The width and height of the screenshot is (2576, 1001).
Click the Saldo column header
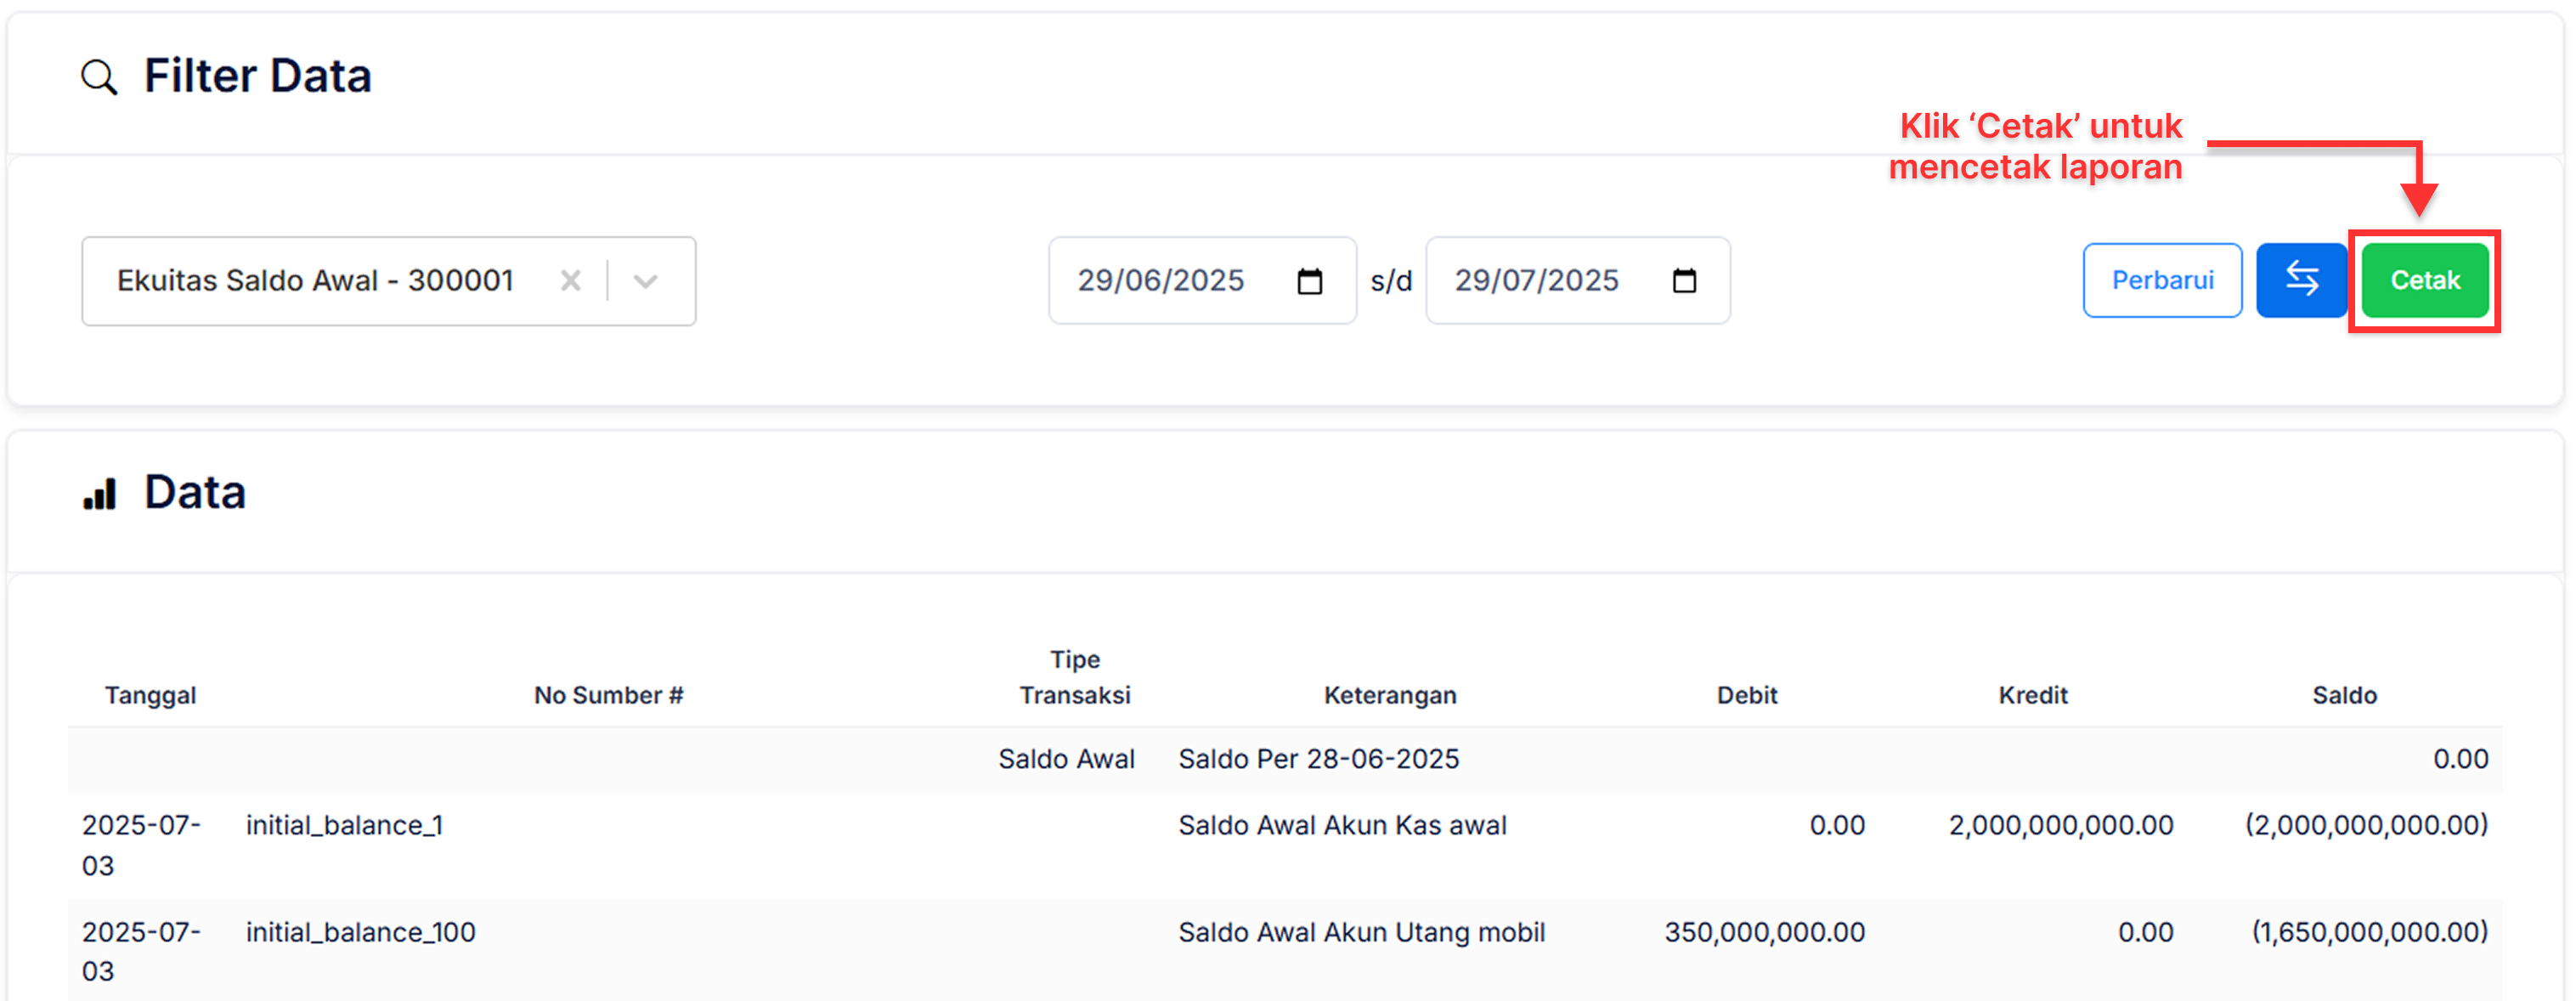pos(2343,695)
